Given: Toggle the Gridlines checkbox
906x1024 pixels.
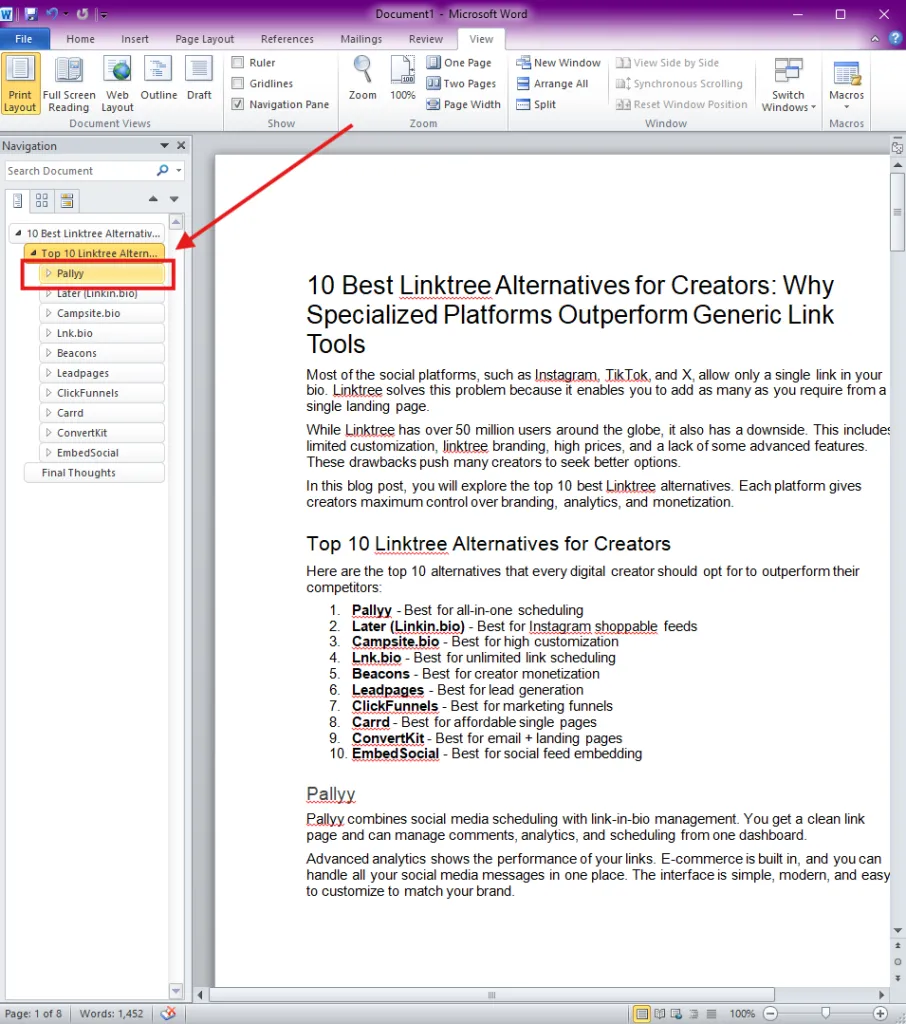Looking at the screenshot, I should click(238, 84).
